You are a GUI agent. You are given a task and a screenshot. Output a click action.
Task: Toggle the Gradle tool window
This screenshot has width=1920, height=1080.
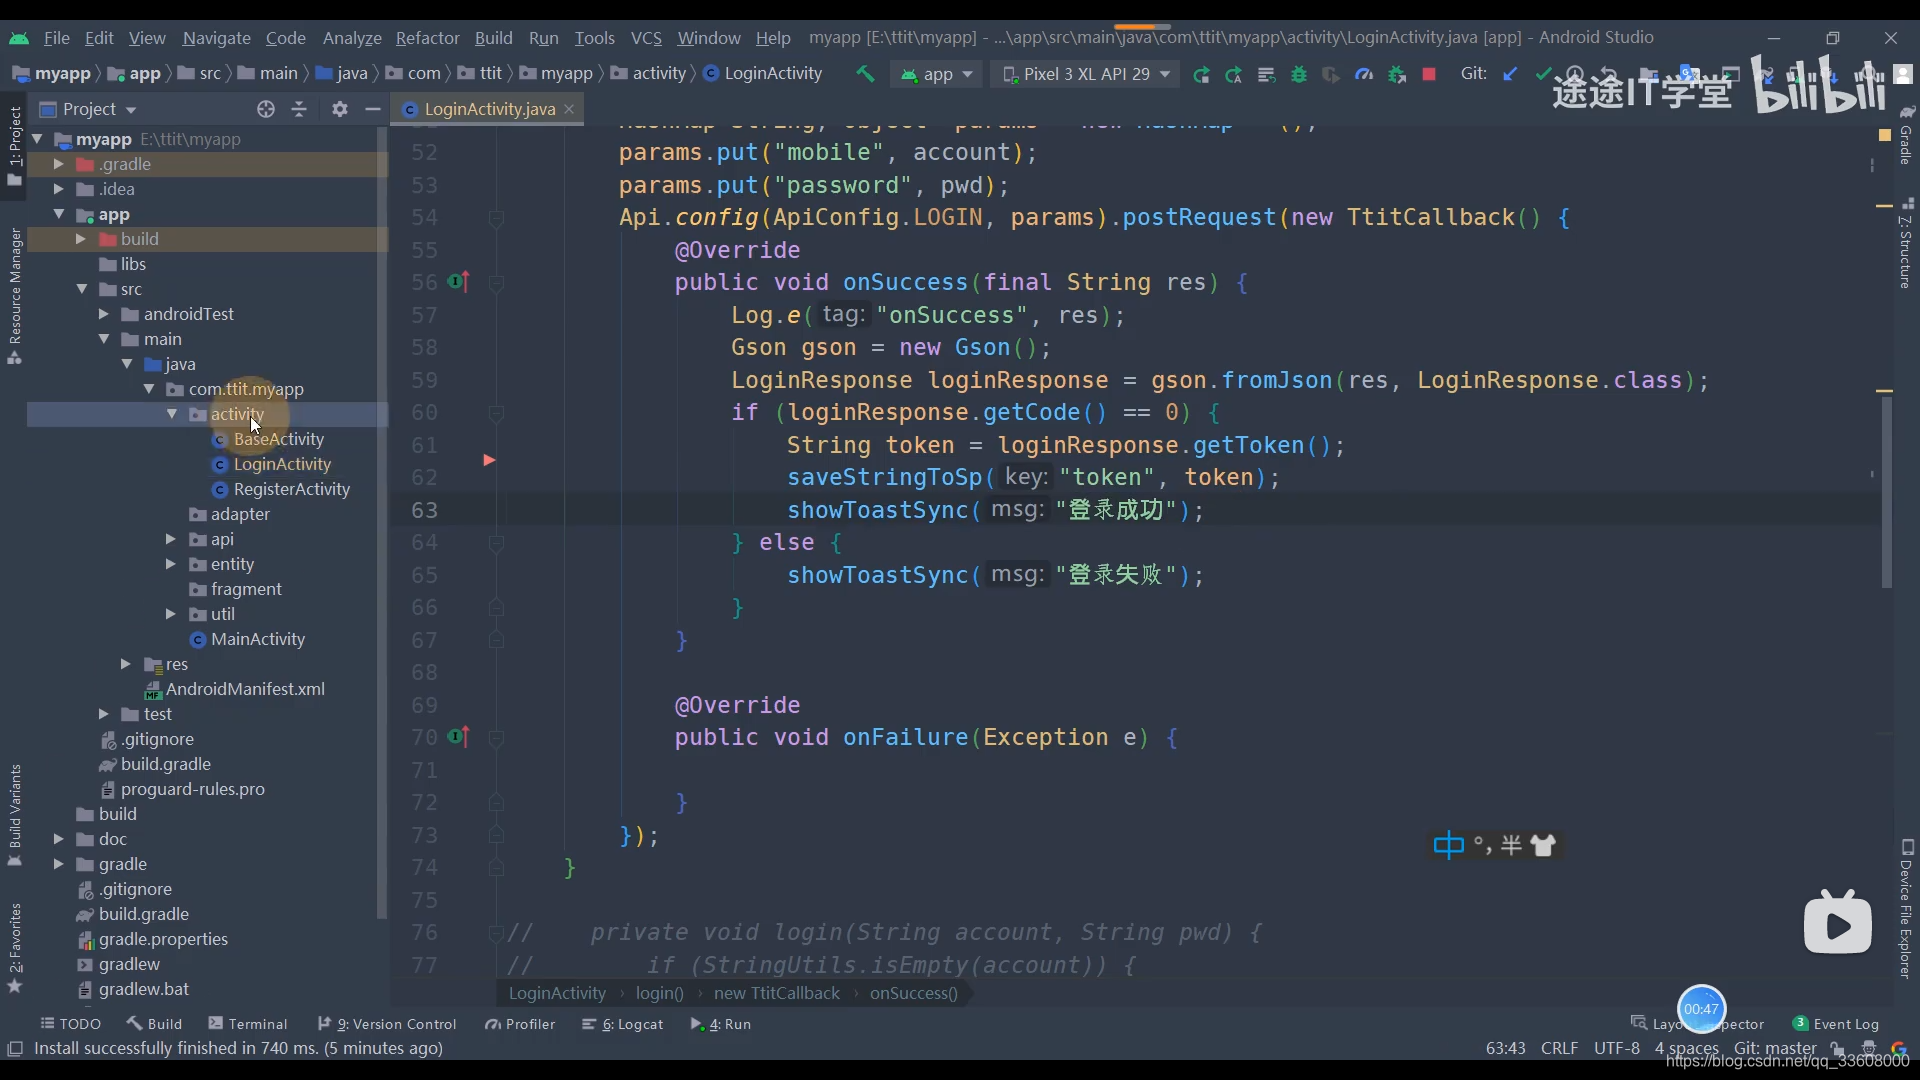pyautogui.click(x=1906, y=135)
